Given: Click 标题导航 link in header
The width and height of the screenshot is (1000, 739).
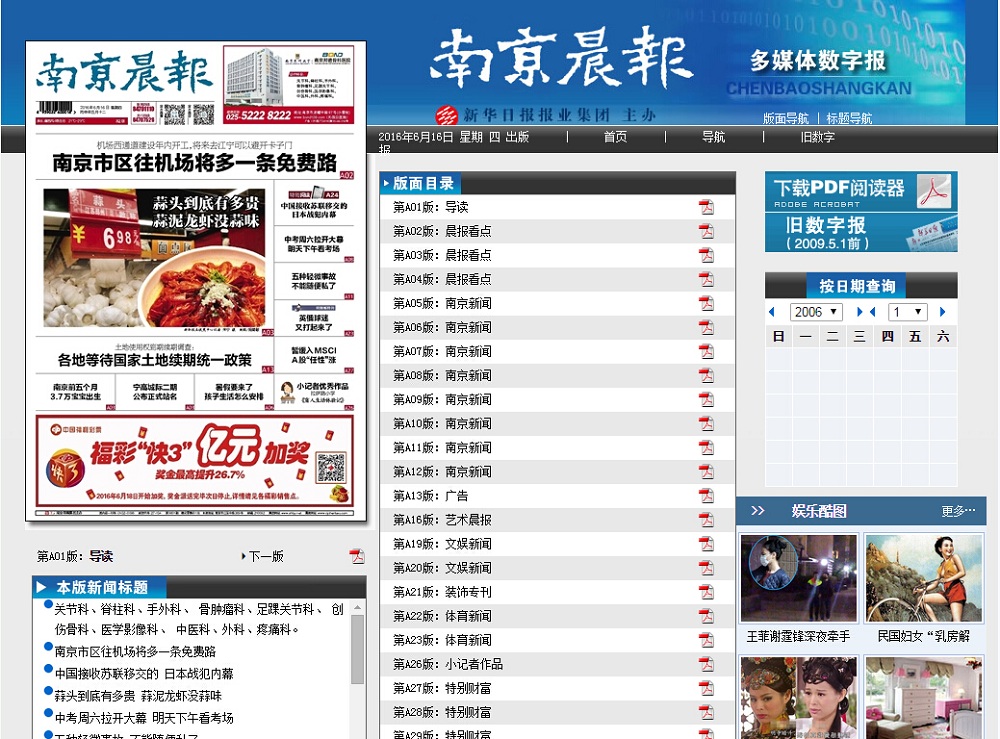Looking at the screenshot, I should [849, 118].
